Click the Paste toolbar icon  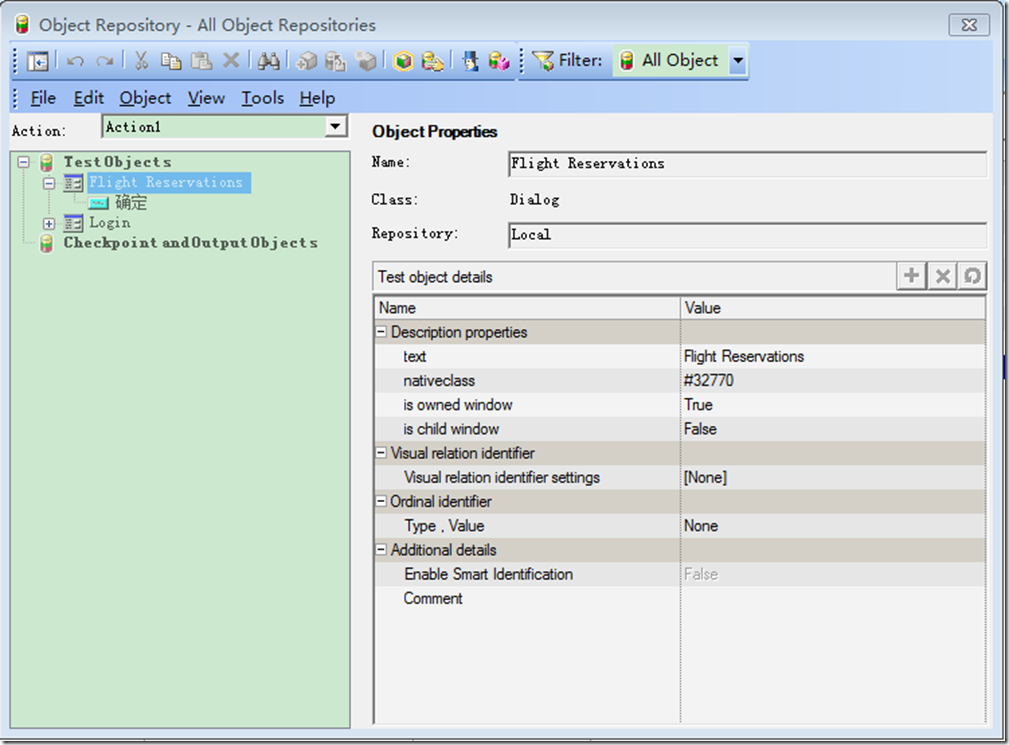(201, 60)
